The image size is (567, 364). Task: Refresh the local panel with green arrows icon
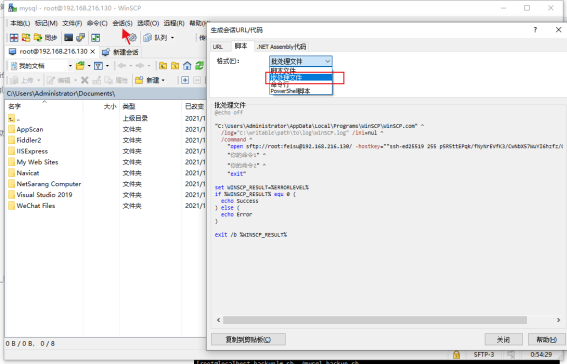click(x=199, y=66)
